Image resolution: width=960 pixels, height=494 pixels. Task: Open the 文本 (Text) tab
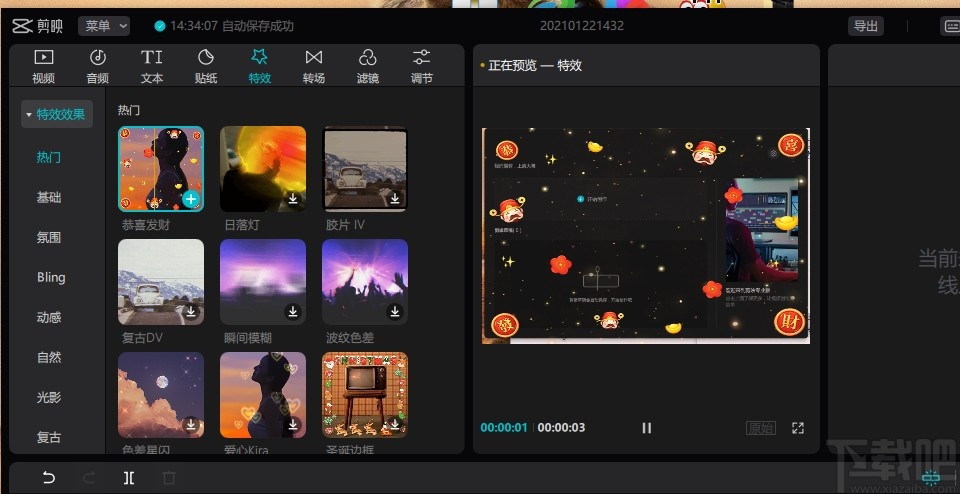click(152, 66)
